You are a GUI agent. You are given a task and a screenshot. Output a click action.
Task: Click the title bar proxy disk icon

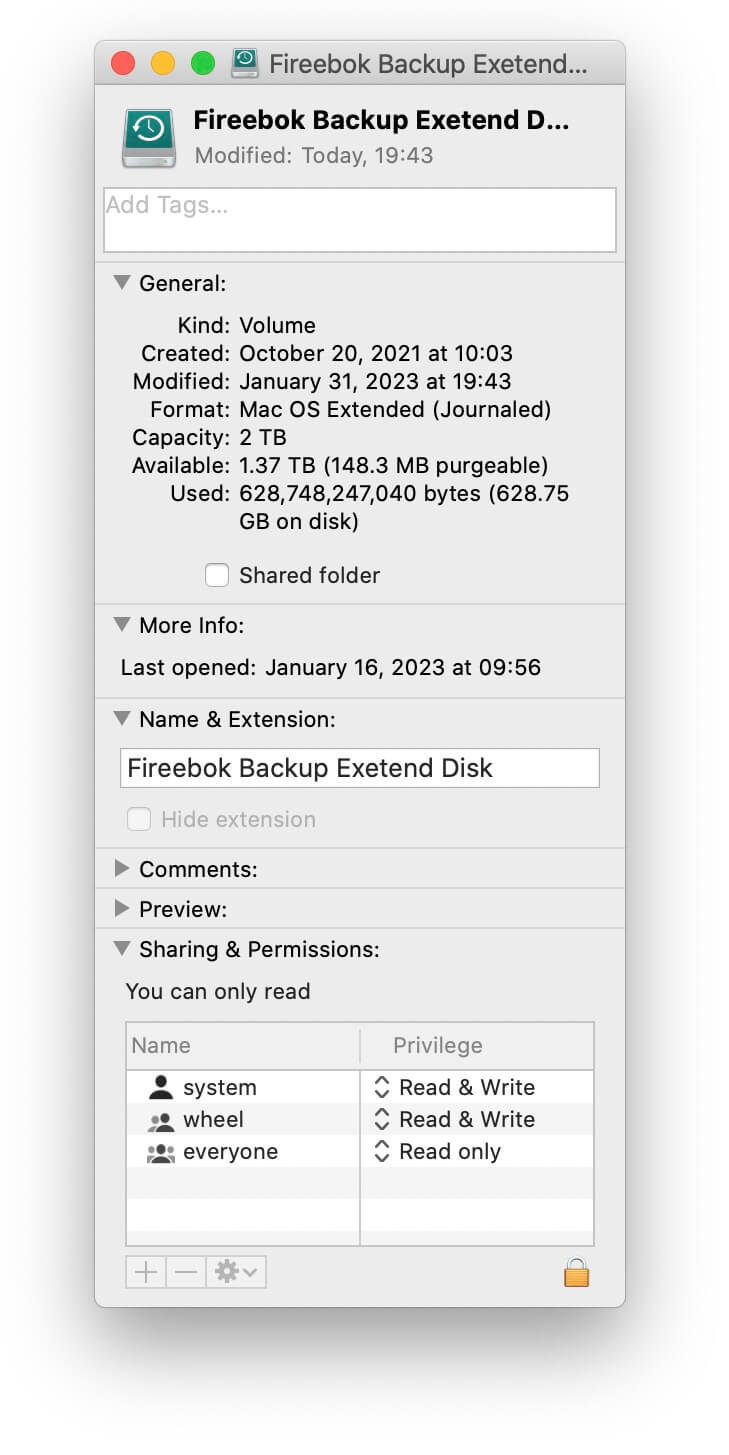click(x=245, y=63)
